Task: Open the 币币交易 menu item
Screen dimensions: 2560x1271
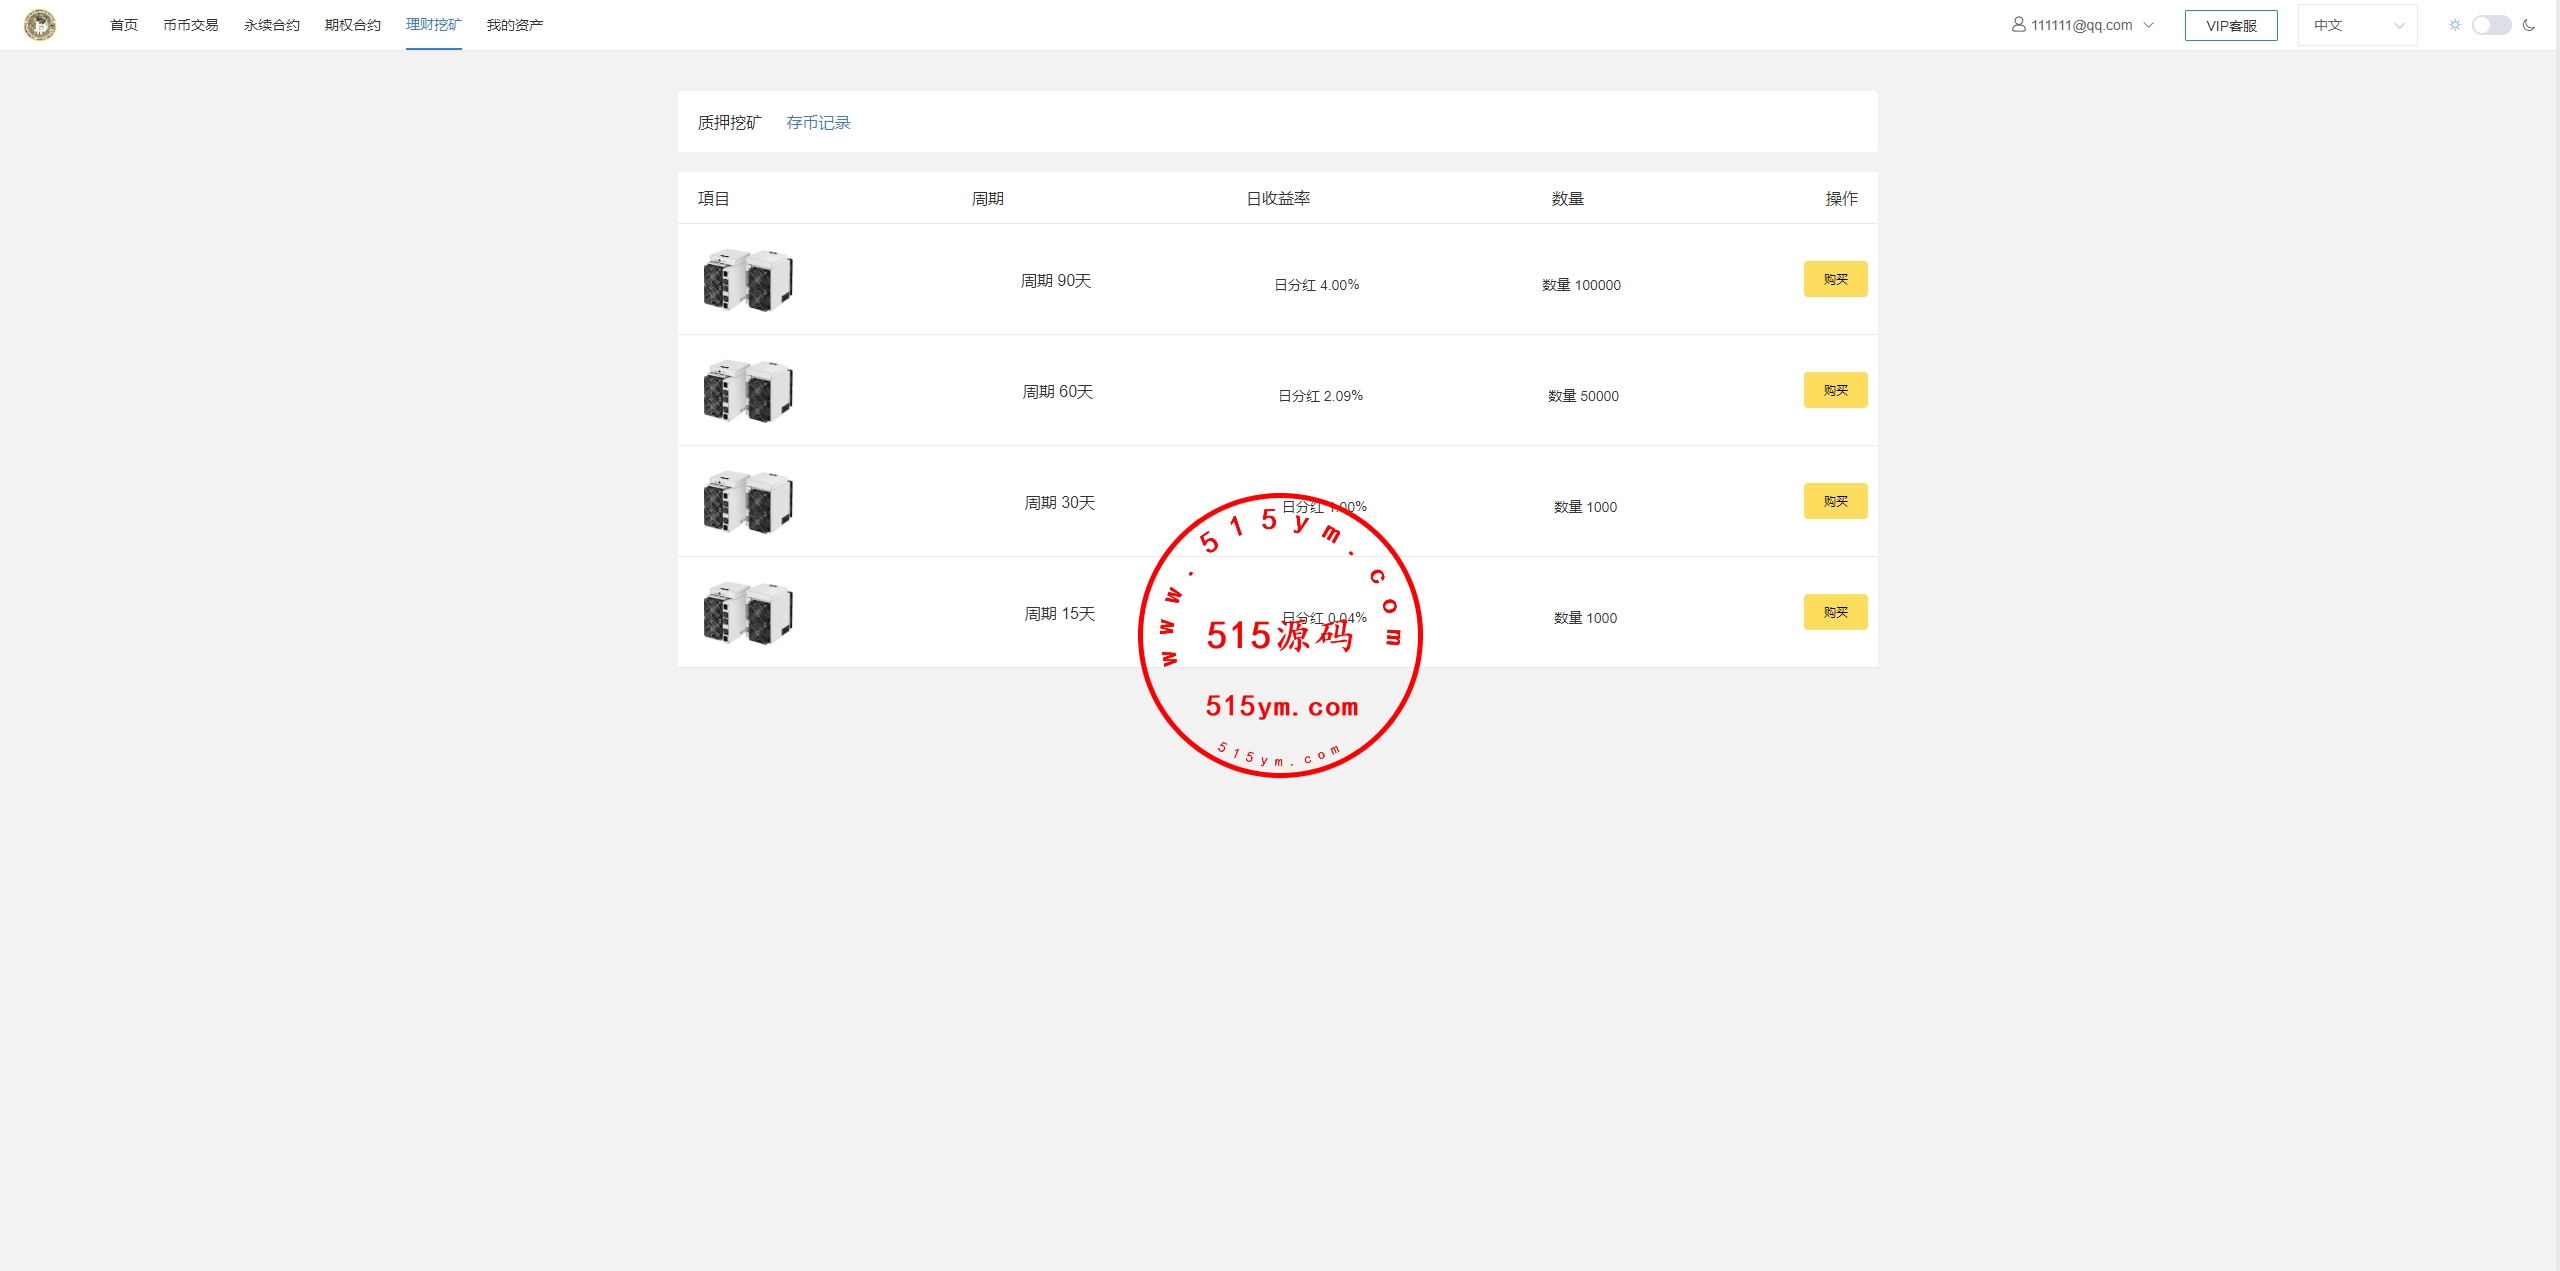Action: [190, 25]
